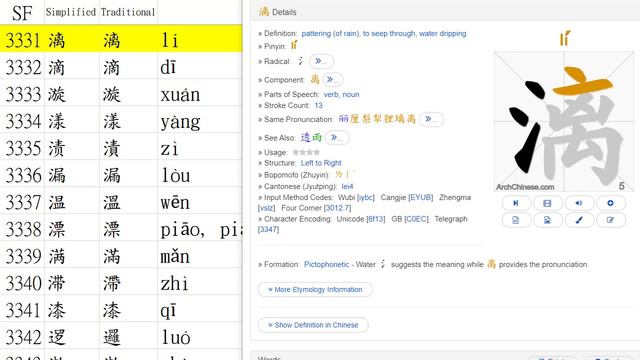Click the See Also green character
The image size is (640, 360).
(317, 138)
